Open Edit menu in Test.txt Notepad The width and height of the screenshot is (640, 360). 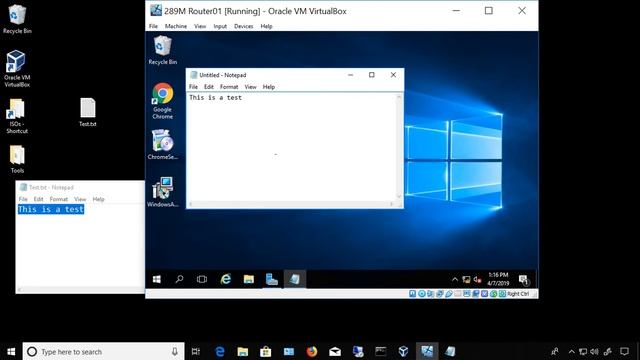[38, 199]
